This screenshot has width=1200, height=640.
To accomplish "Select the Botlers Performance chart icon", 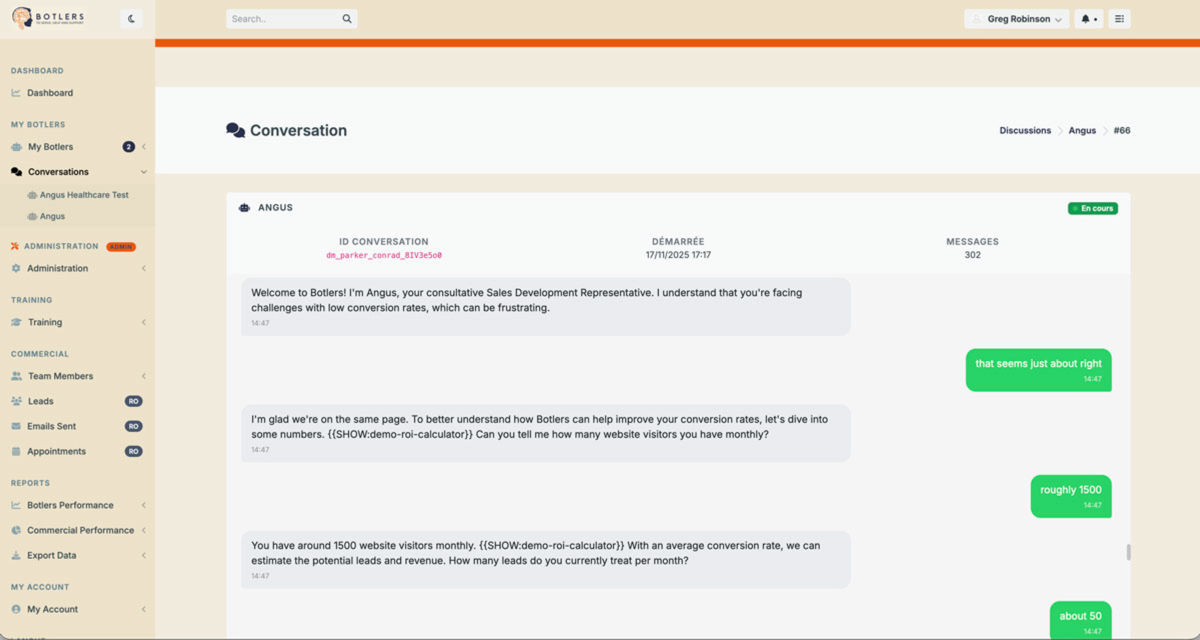I will (x=15, y=504).
